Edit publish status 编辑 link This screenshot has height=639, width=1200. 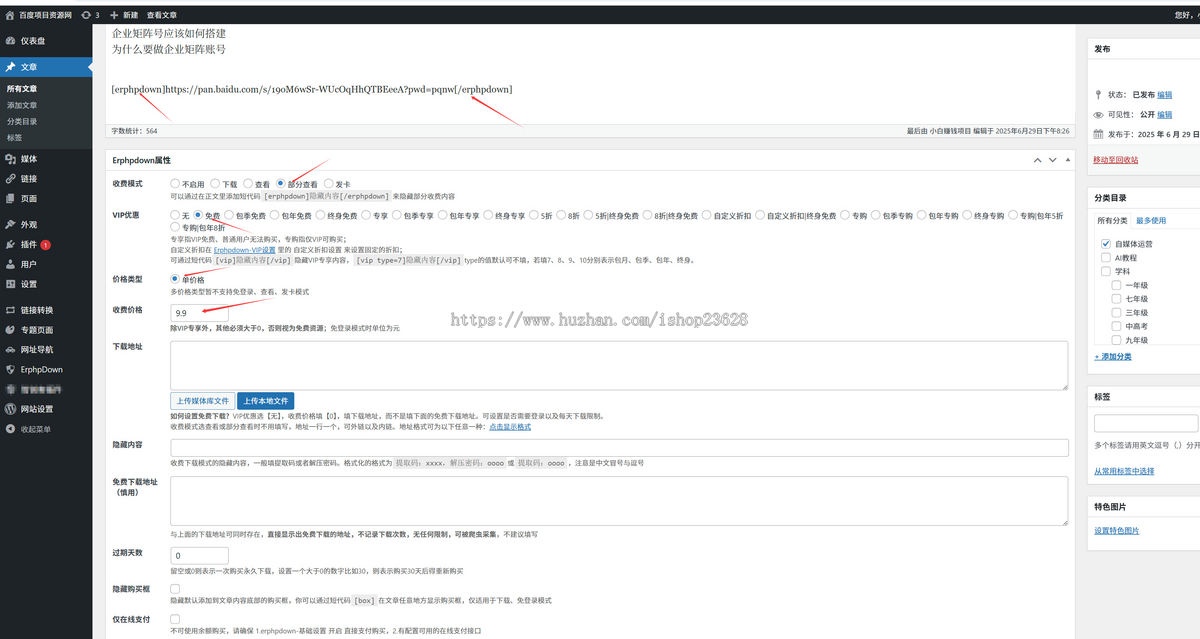[x=1165, y=95]
